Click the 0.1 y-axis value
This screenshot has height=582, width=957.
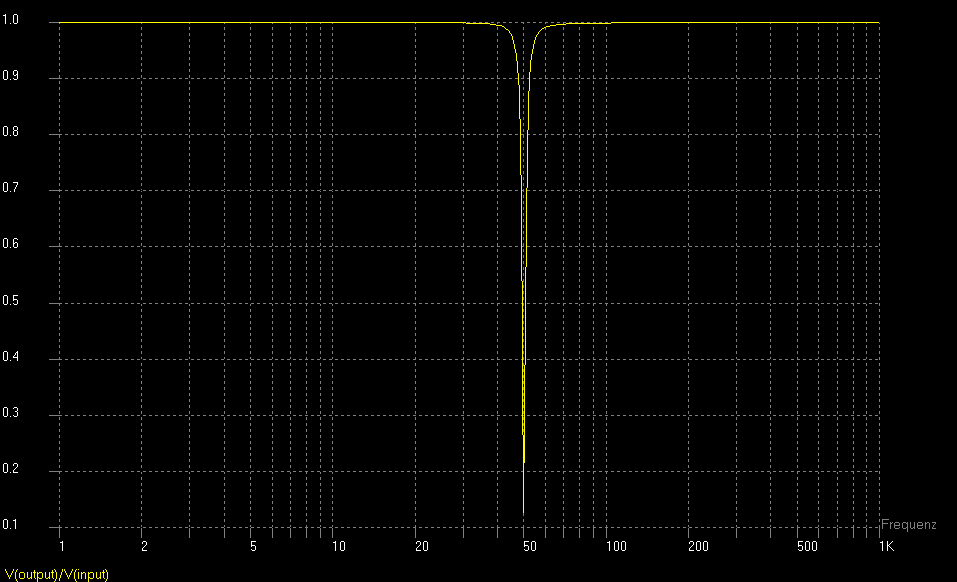(x=10, y=525)
